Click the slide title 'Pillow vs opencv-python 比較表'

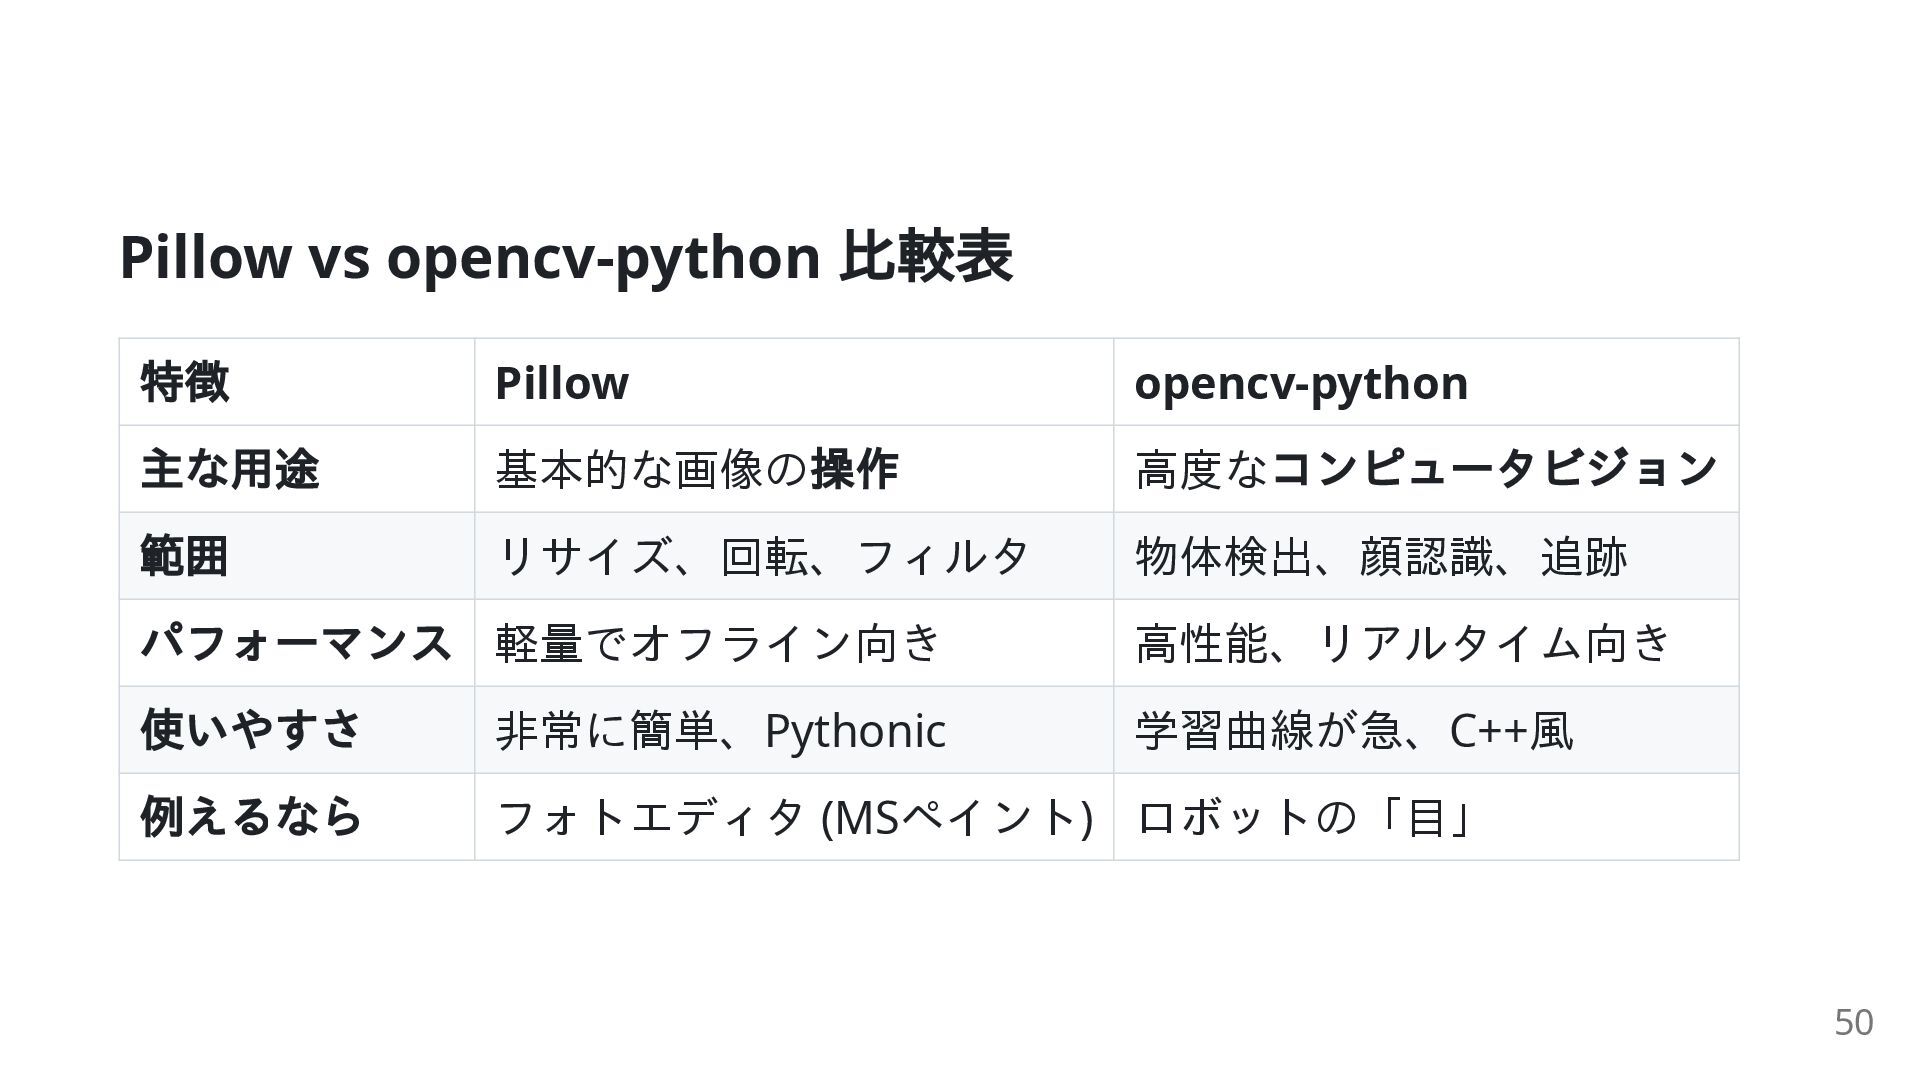coord(565,257)
